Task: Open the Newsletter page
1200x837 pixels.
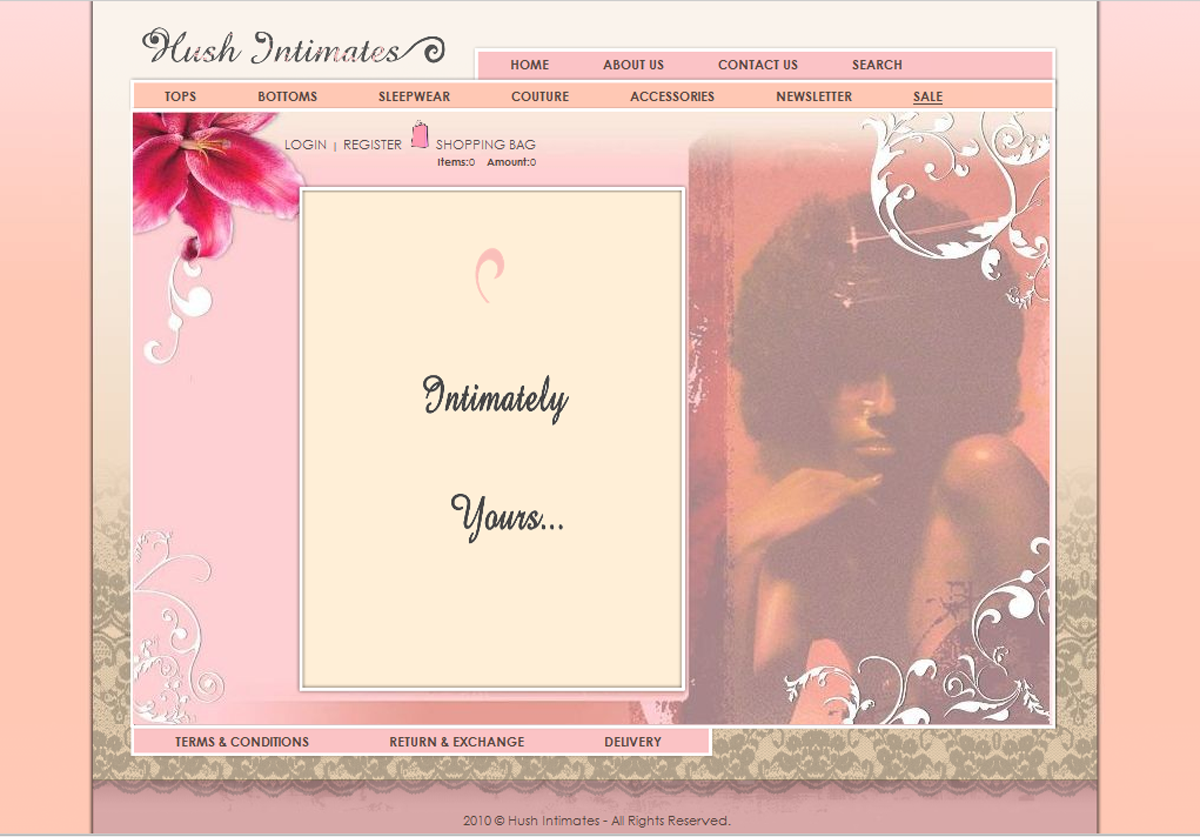Action: 814,97
